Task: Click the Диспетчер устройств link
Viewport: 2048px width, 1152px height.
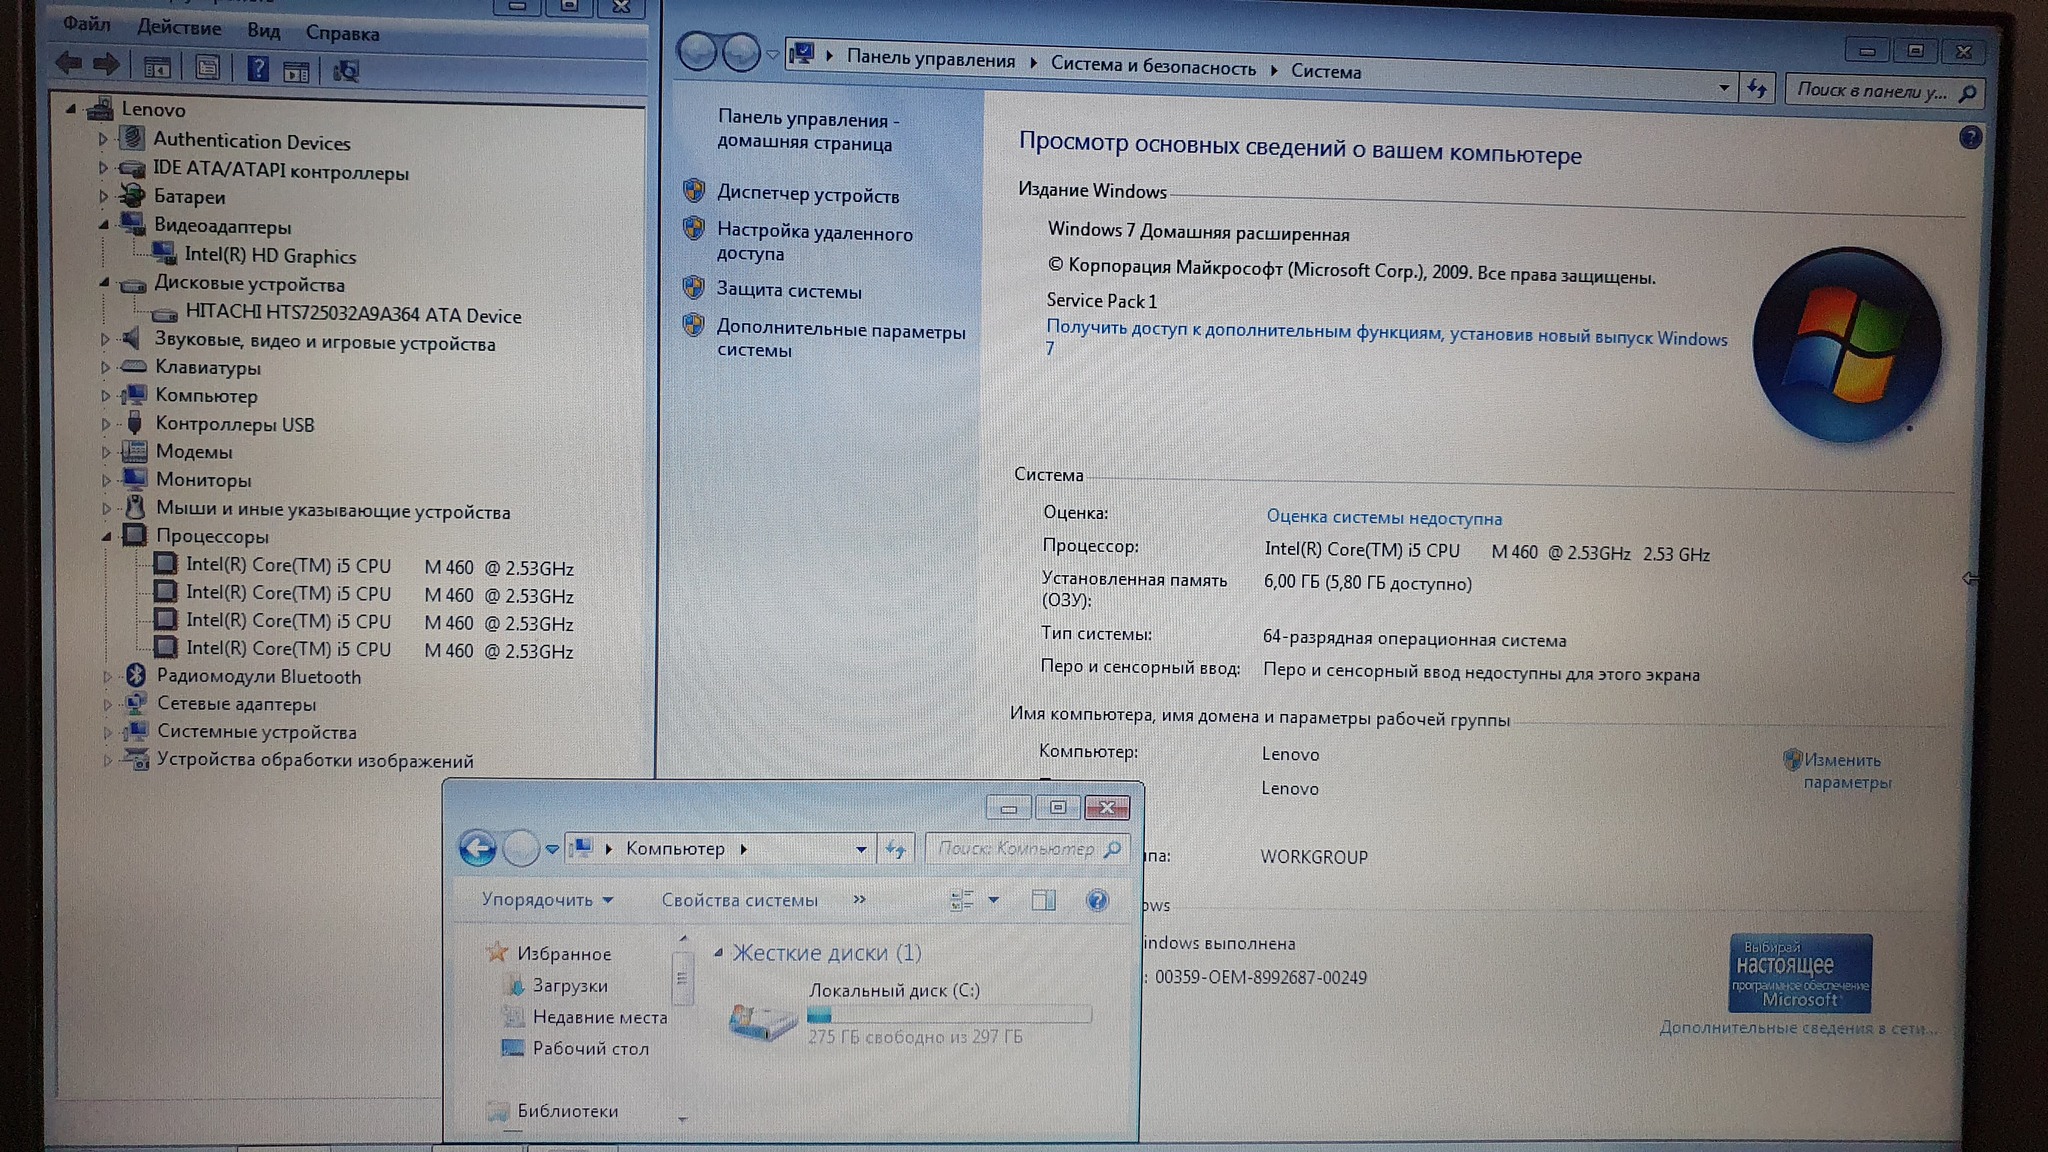Action: pyautogui.click(x=807, y=195)
